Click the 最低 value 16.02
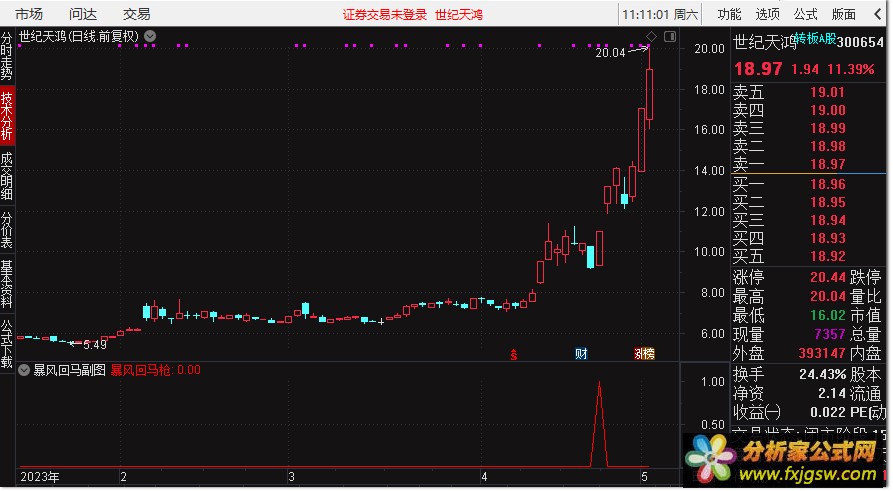 point(828,315)
